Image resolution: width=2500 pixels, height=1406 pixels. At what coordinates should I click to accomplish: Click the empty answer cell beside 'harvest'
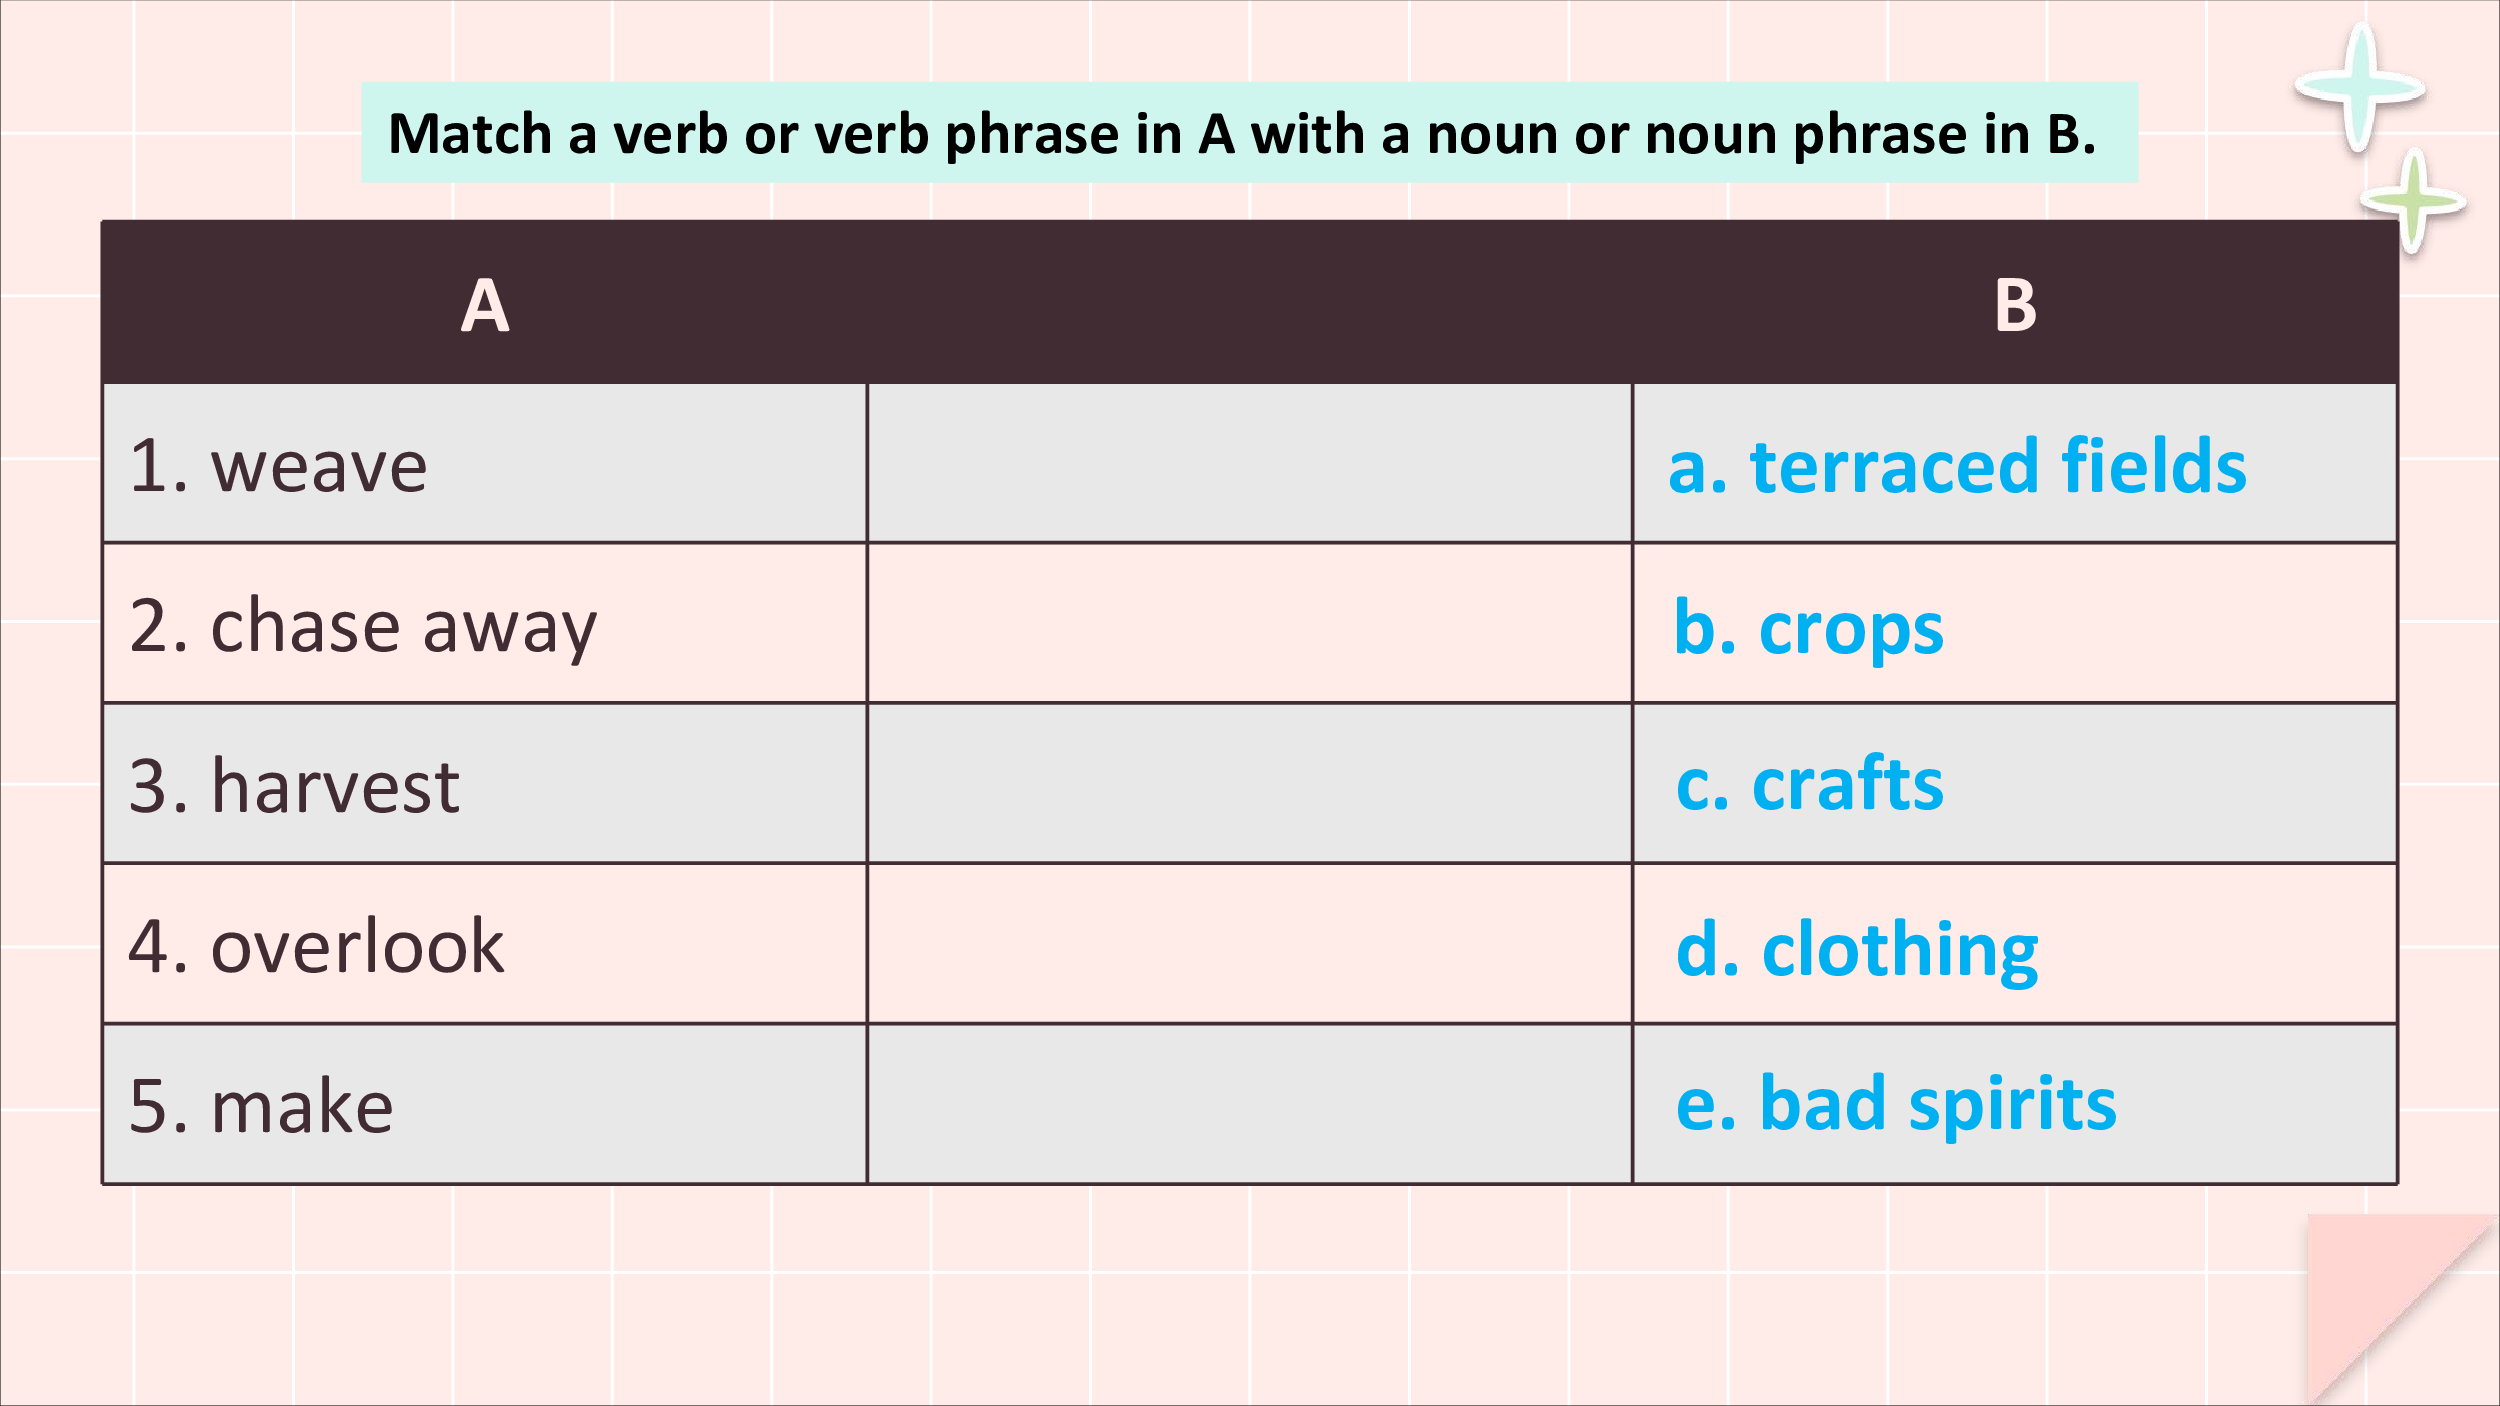(x=1250, y=783)
